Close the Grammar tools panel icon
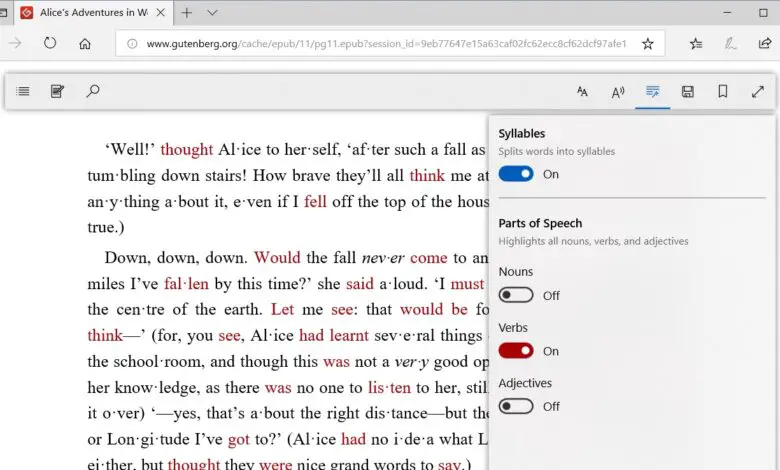Image resolution: width=780 pixels, height=470 pixels. 653,92
